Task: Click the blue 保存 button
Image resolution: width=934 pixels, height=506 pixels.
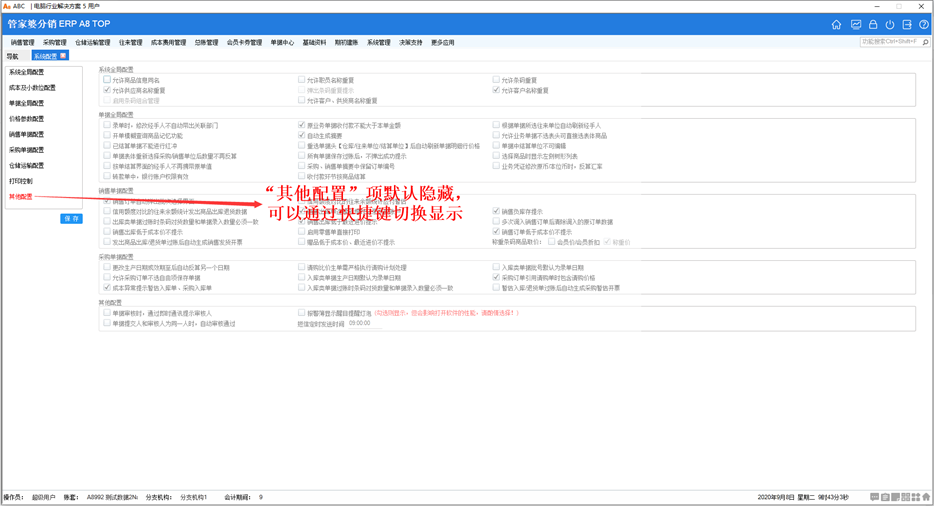Action: [71, 219]
